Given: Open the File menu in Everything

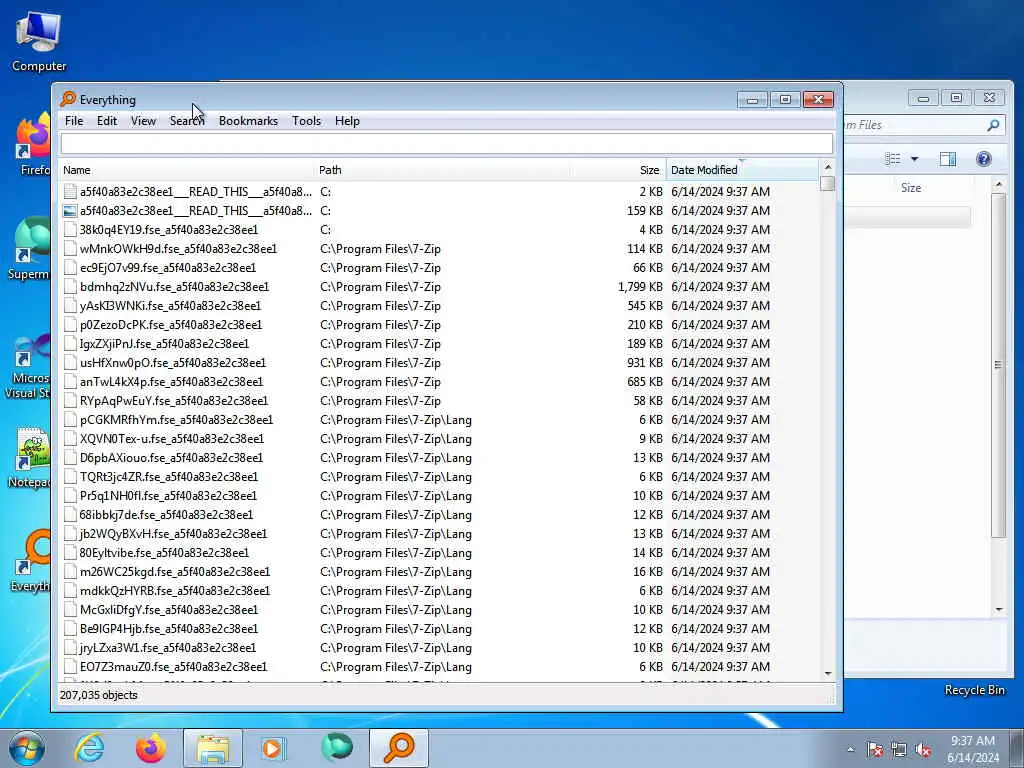Looking at the screenshot, I should [74, 121].
